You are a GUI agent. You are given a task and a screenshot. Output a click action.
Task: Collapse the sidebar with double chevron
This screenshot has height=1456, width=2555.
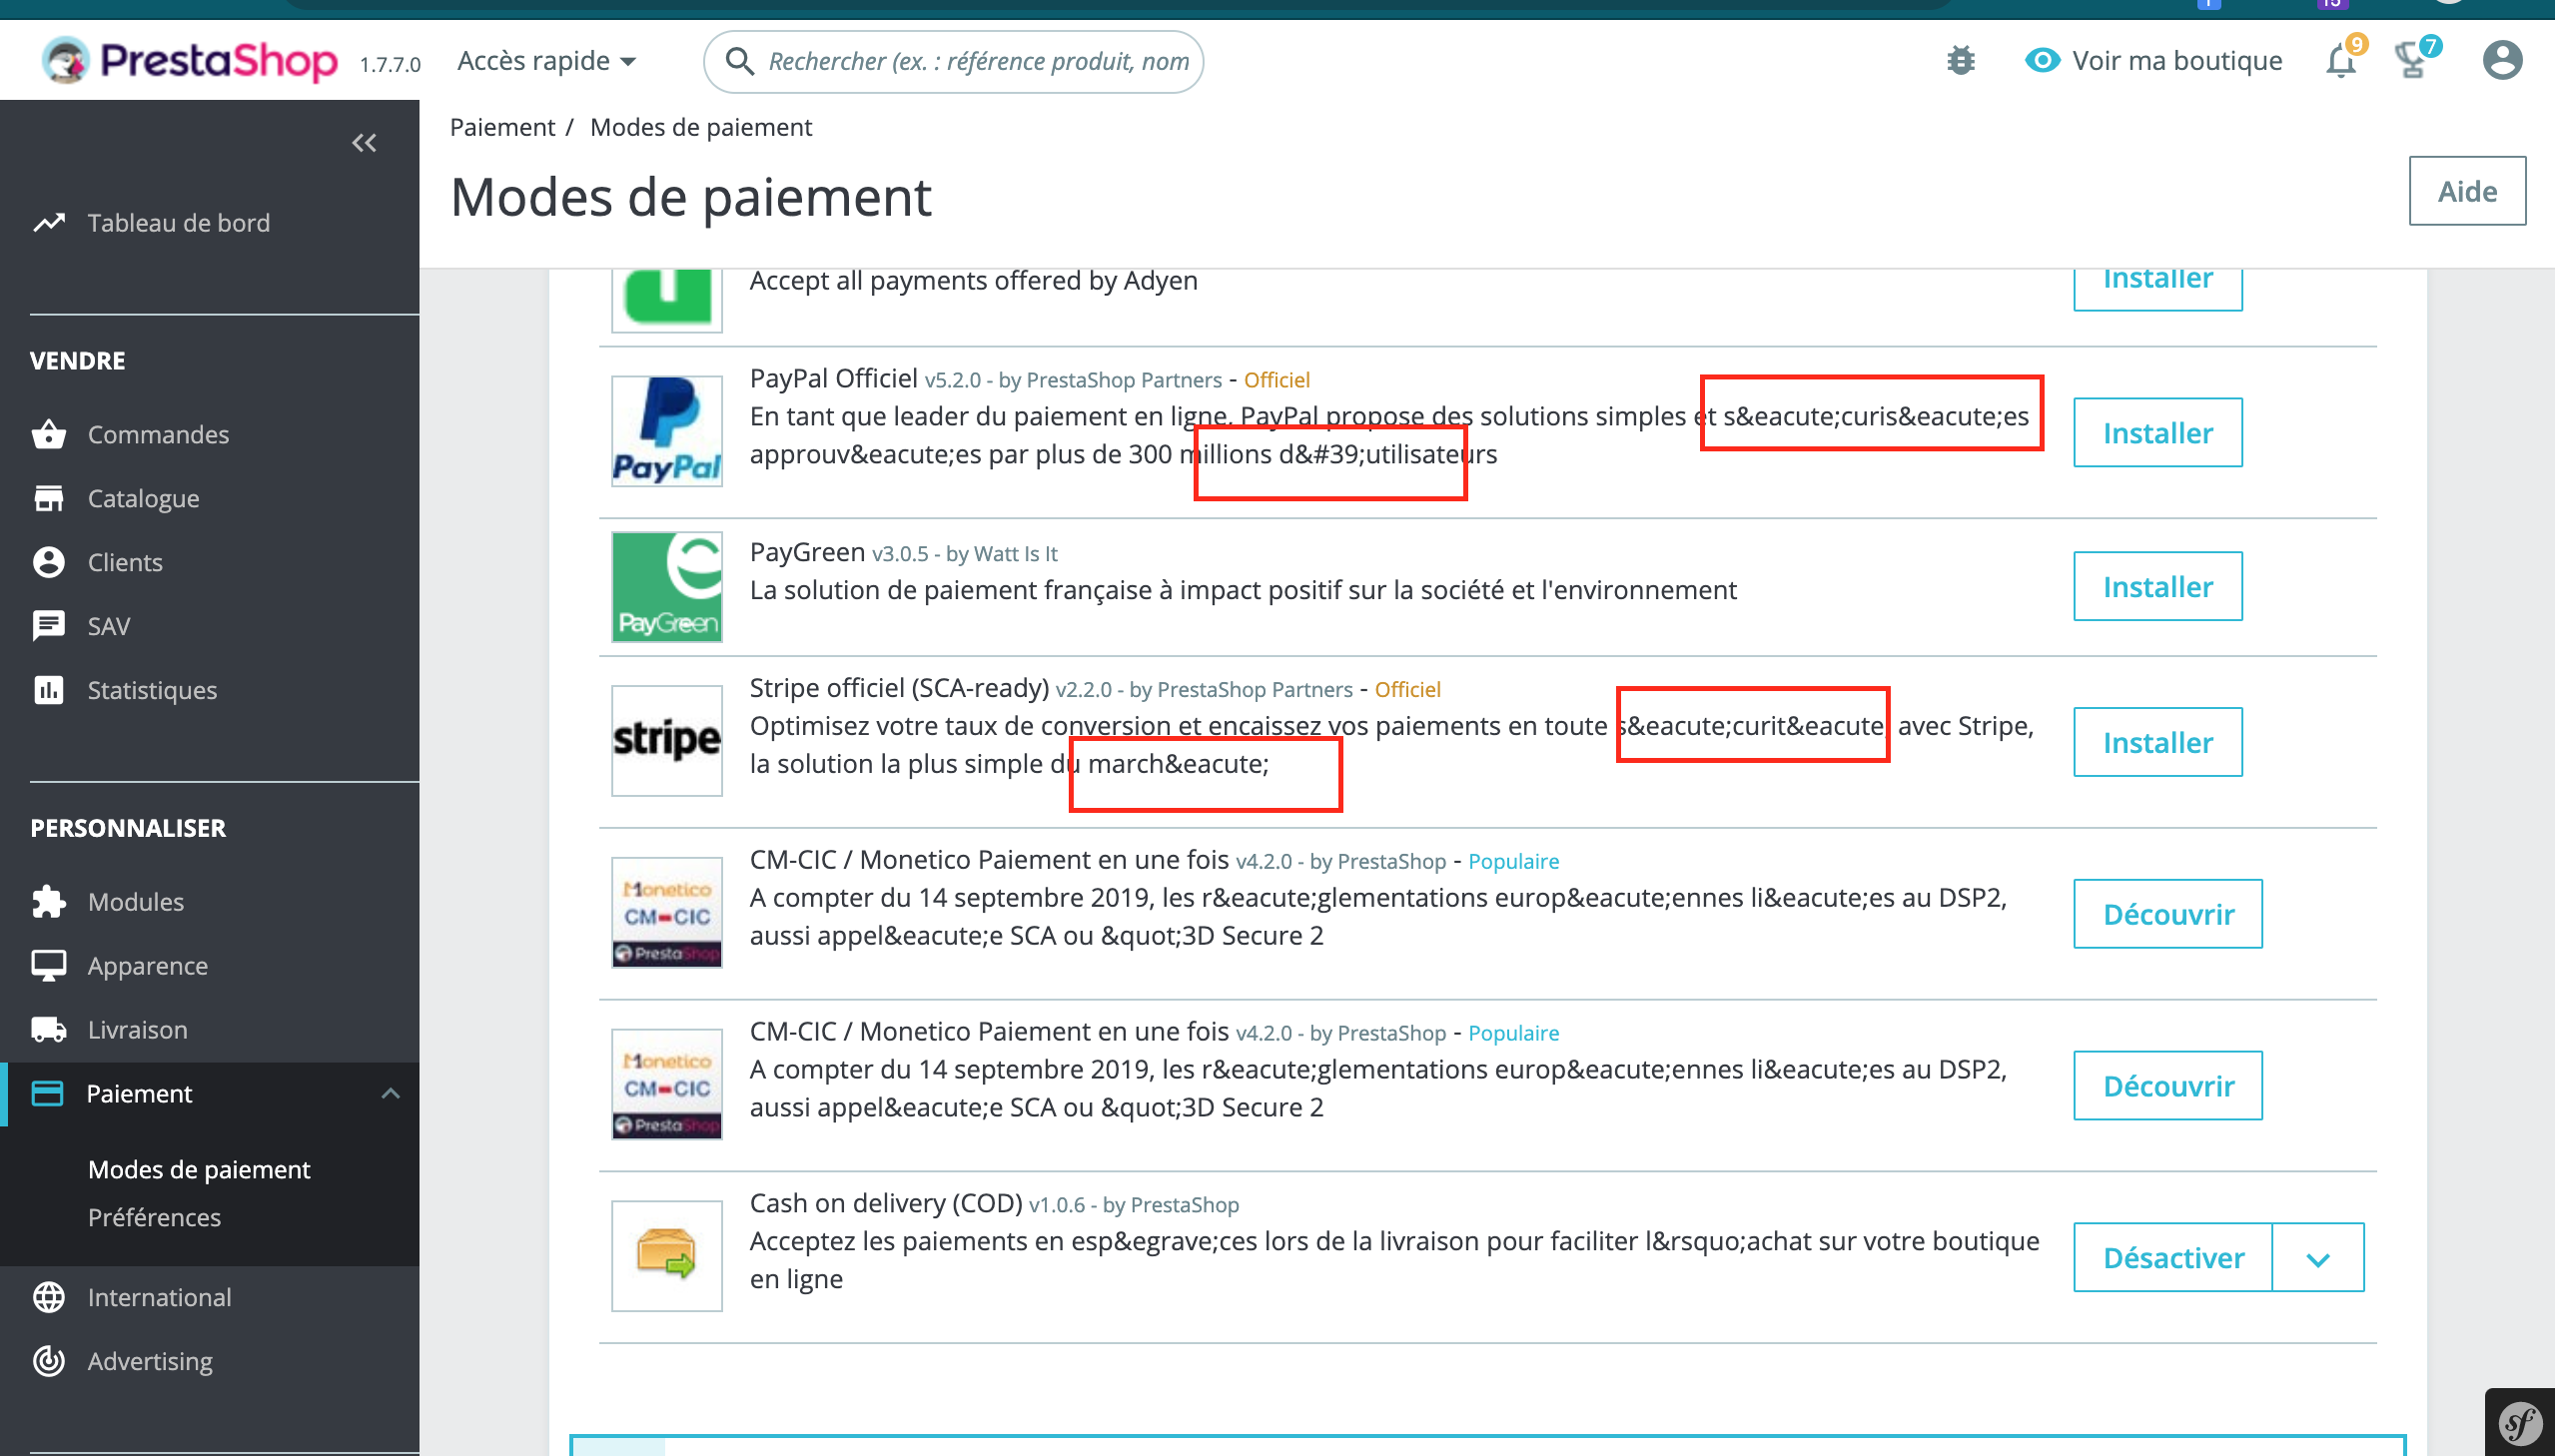(x=364, y=143)
